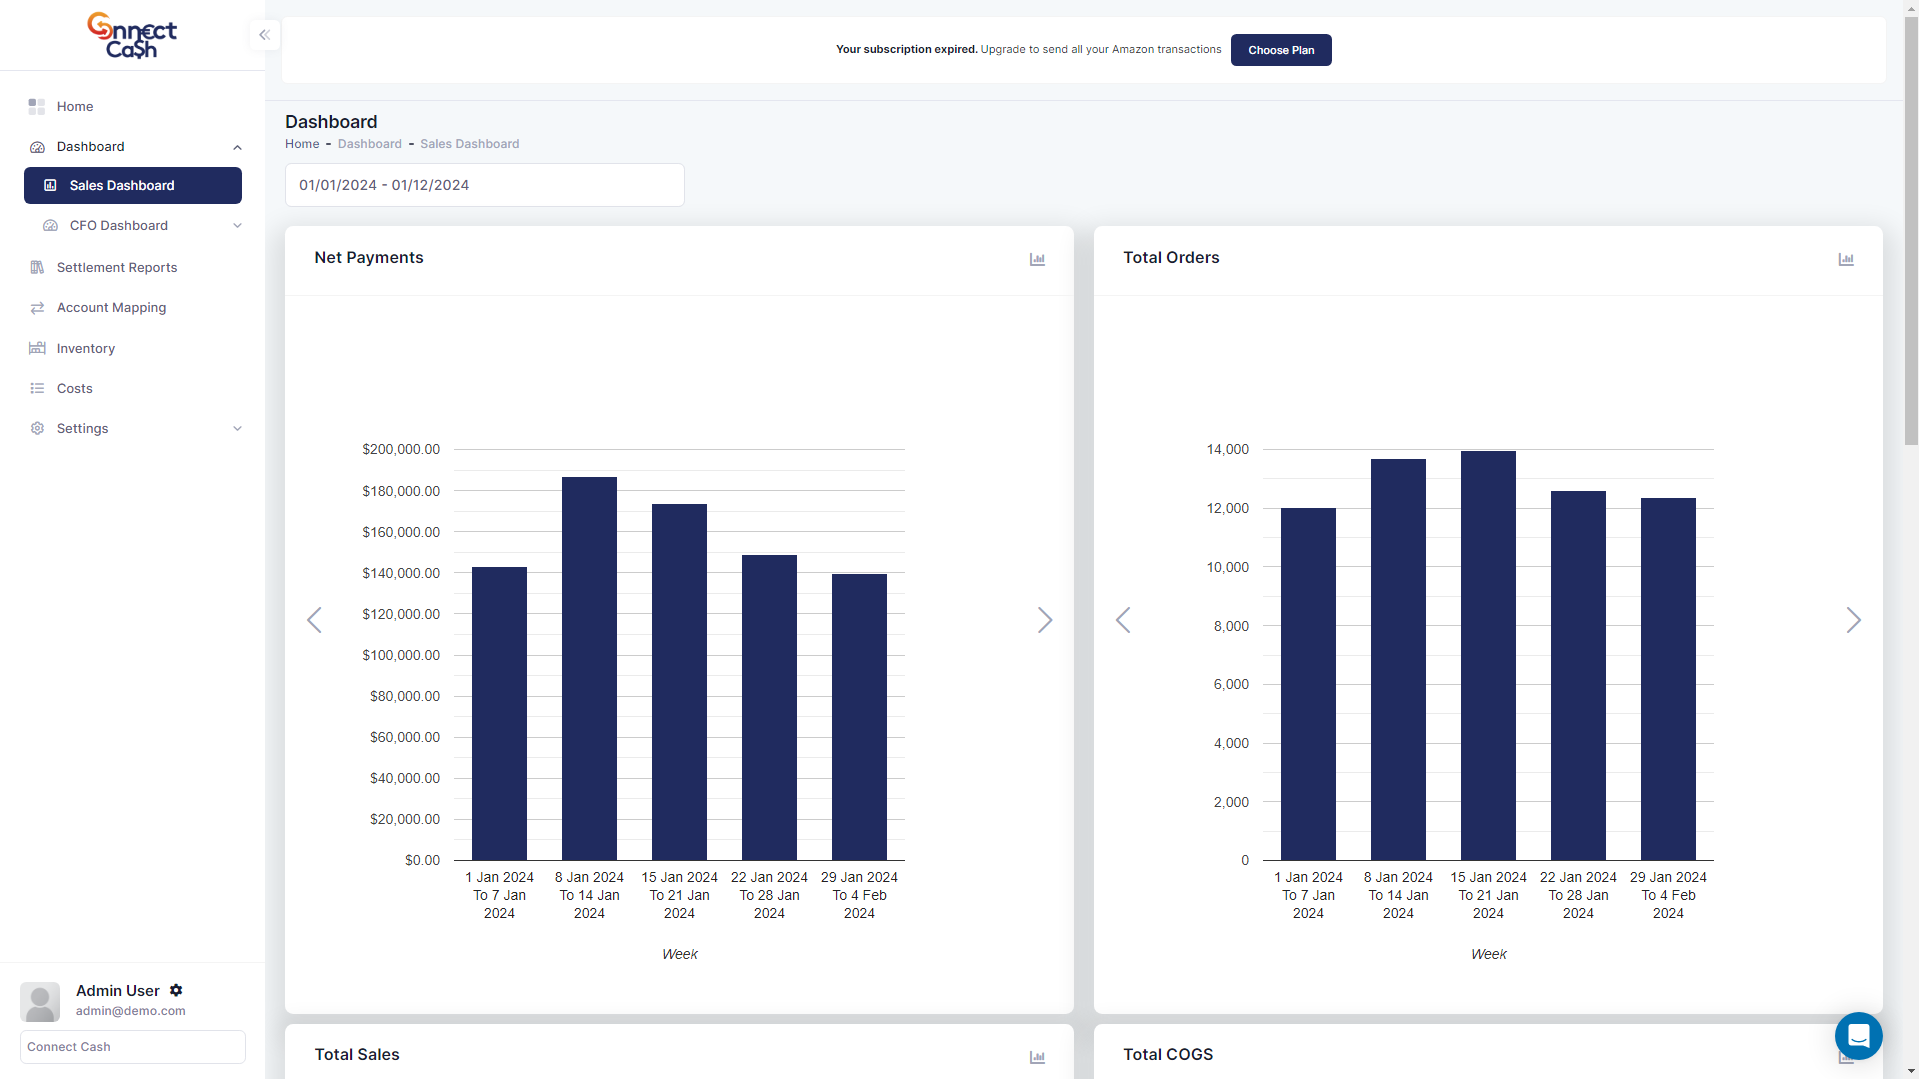Go to next slide in Net Payments chart
Image resolution: width=1919 pixels, height=1079 pixels.
point(1044,620)
